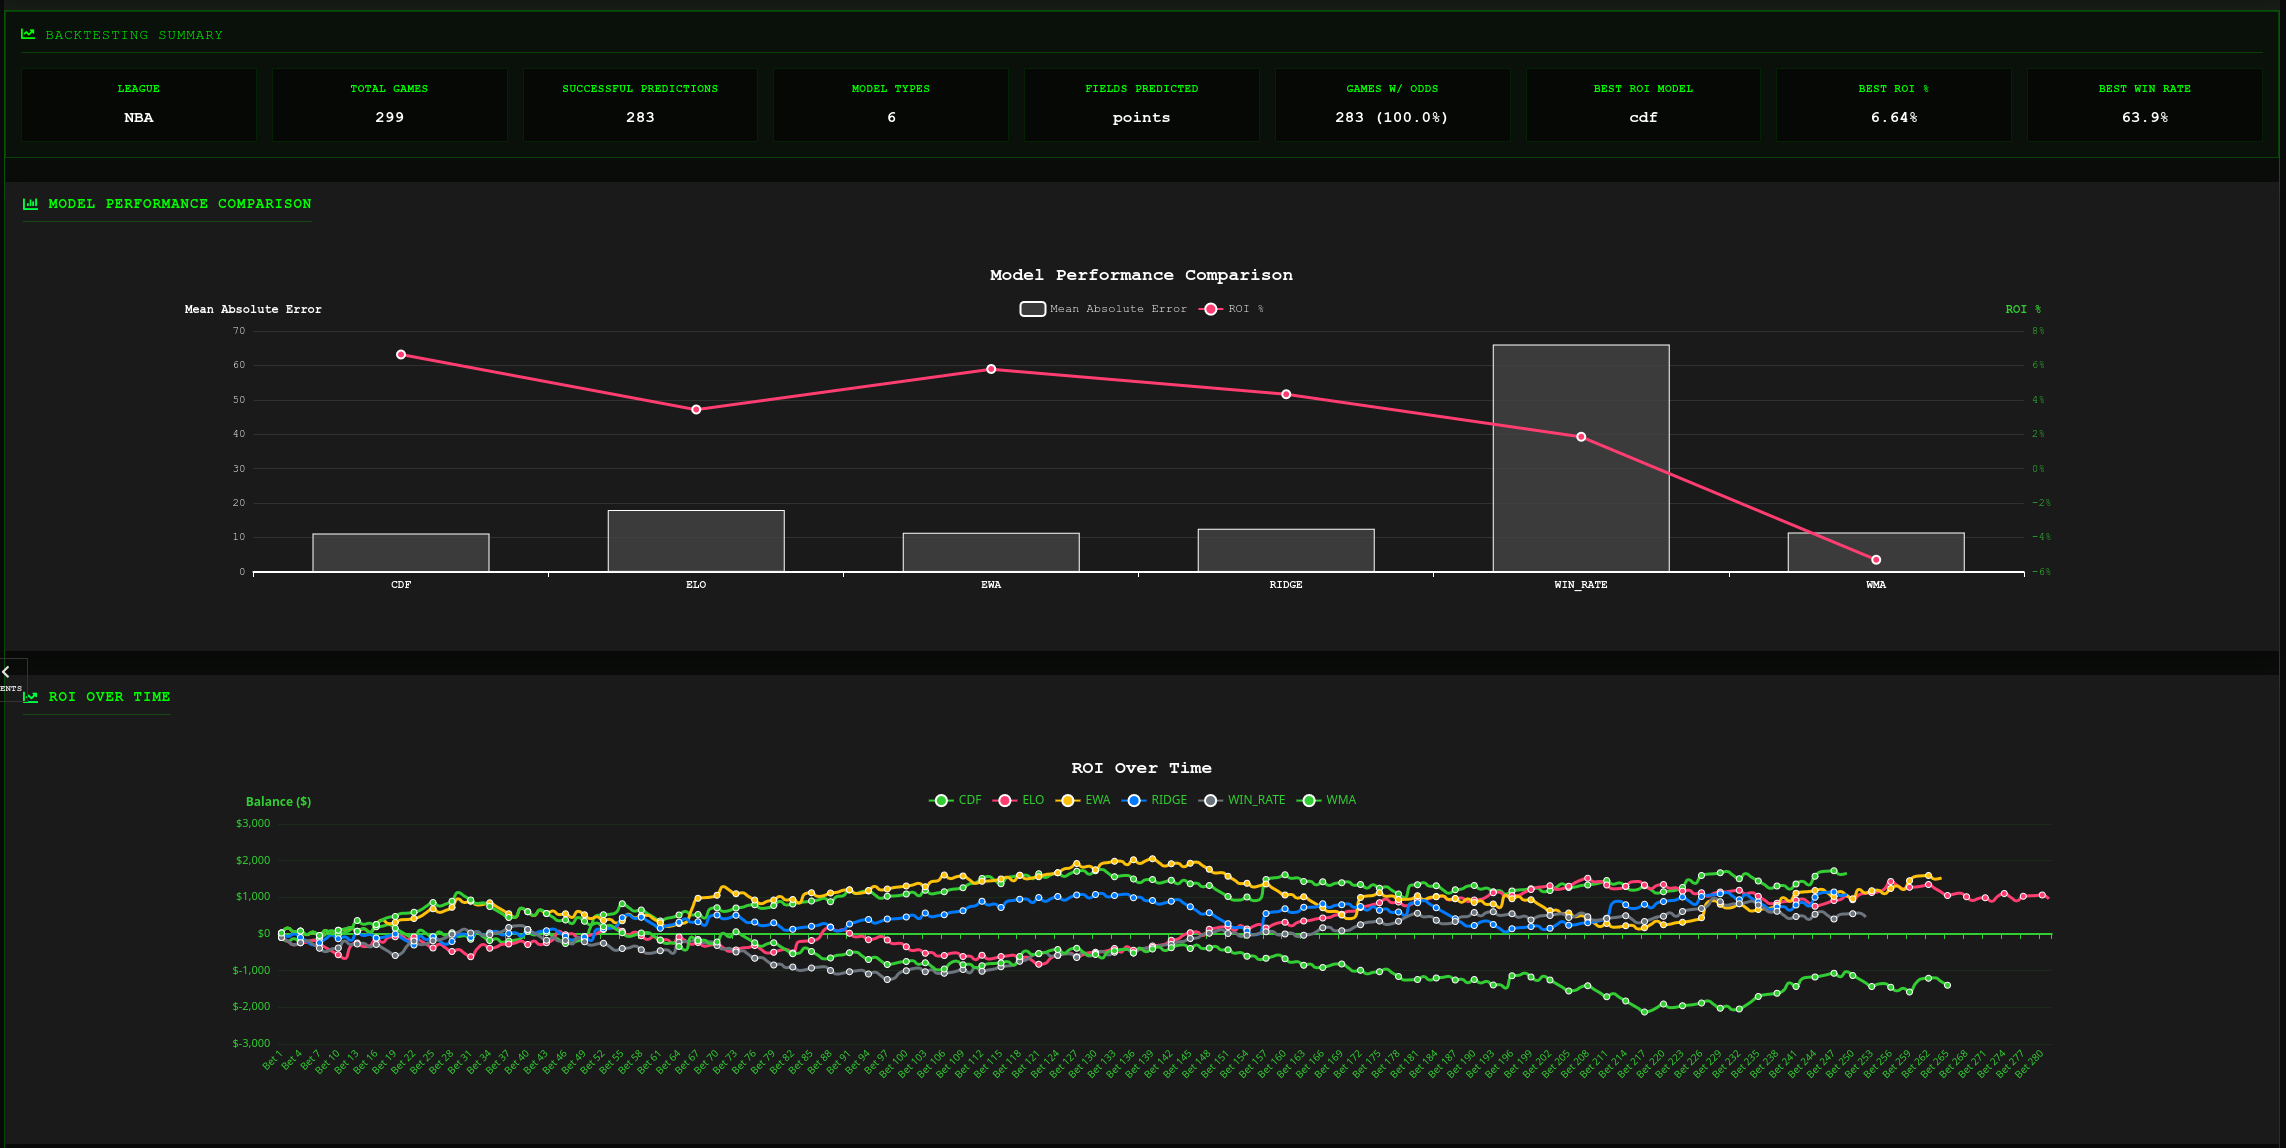Viewport: 2286px width, 1148px height.
Task: Click the Total Games 299 card
Action: 389,105
